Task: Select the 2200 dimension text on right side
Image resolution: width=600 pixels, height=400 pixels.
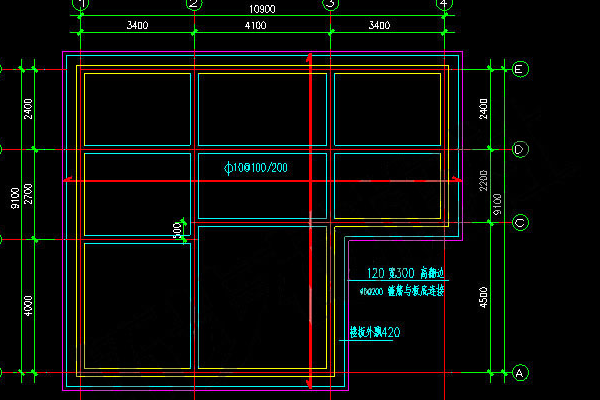Action: (483, 181)
